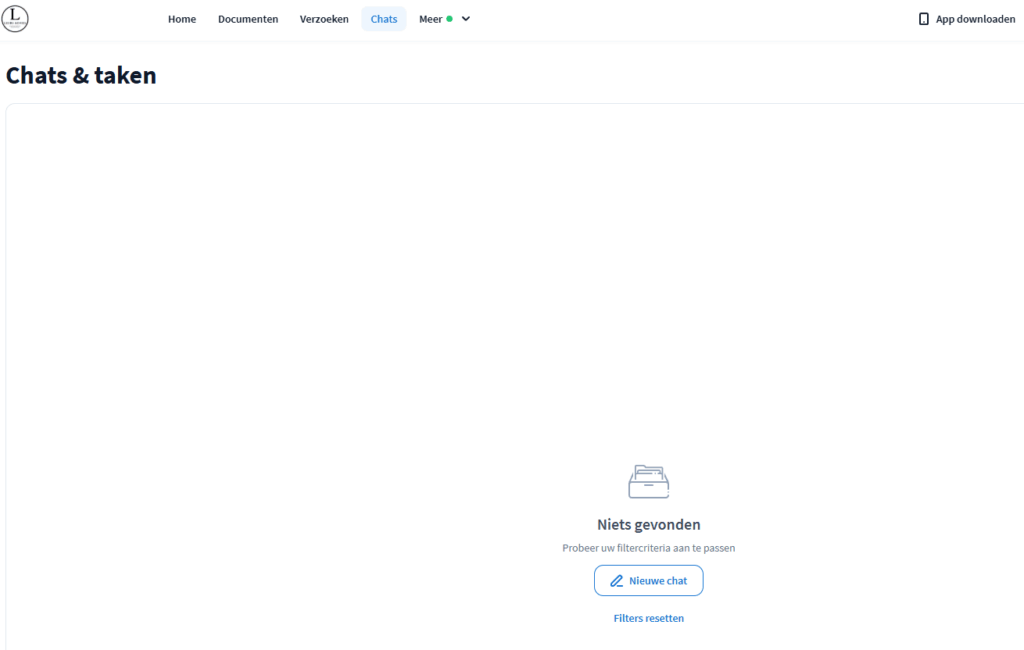Click the empty file tray illustration
The width and height of the screenshot is (1024, 650).
pyautogui.click(x=648, y=482)
